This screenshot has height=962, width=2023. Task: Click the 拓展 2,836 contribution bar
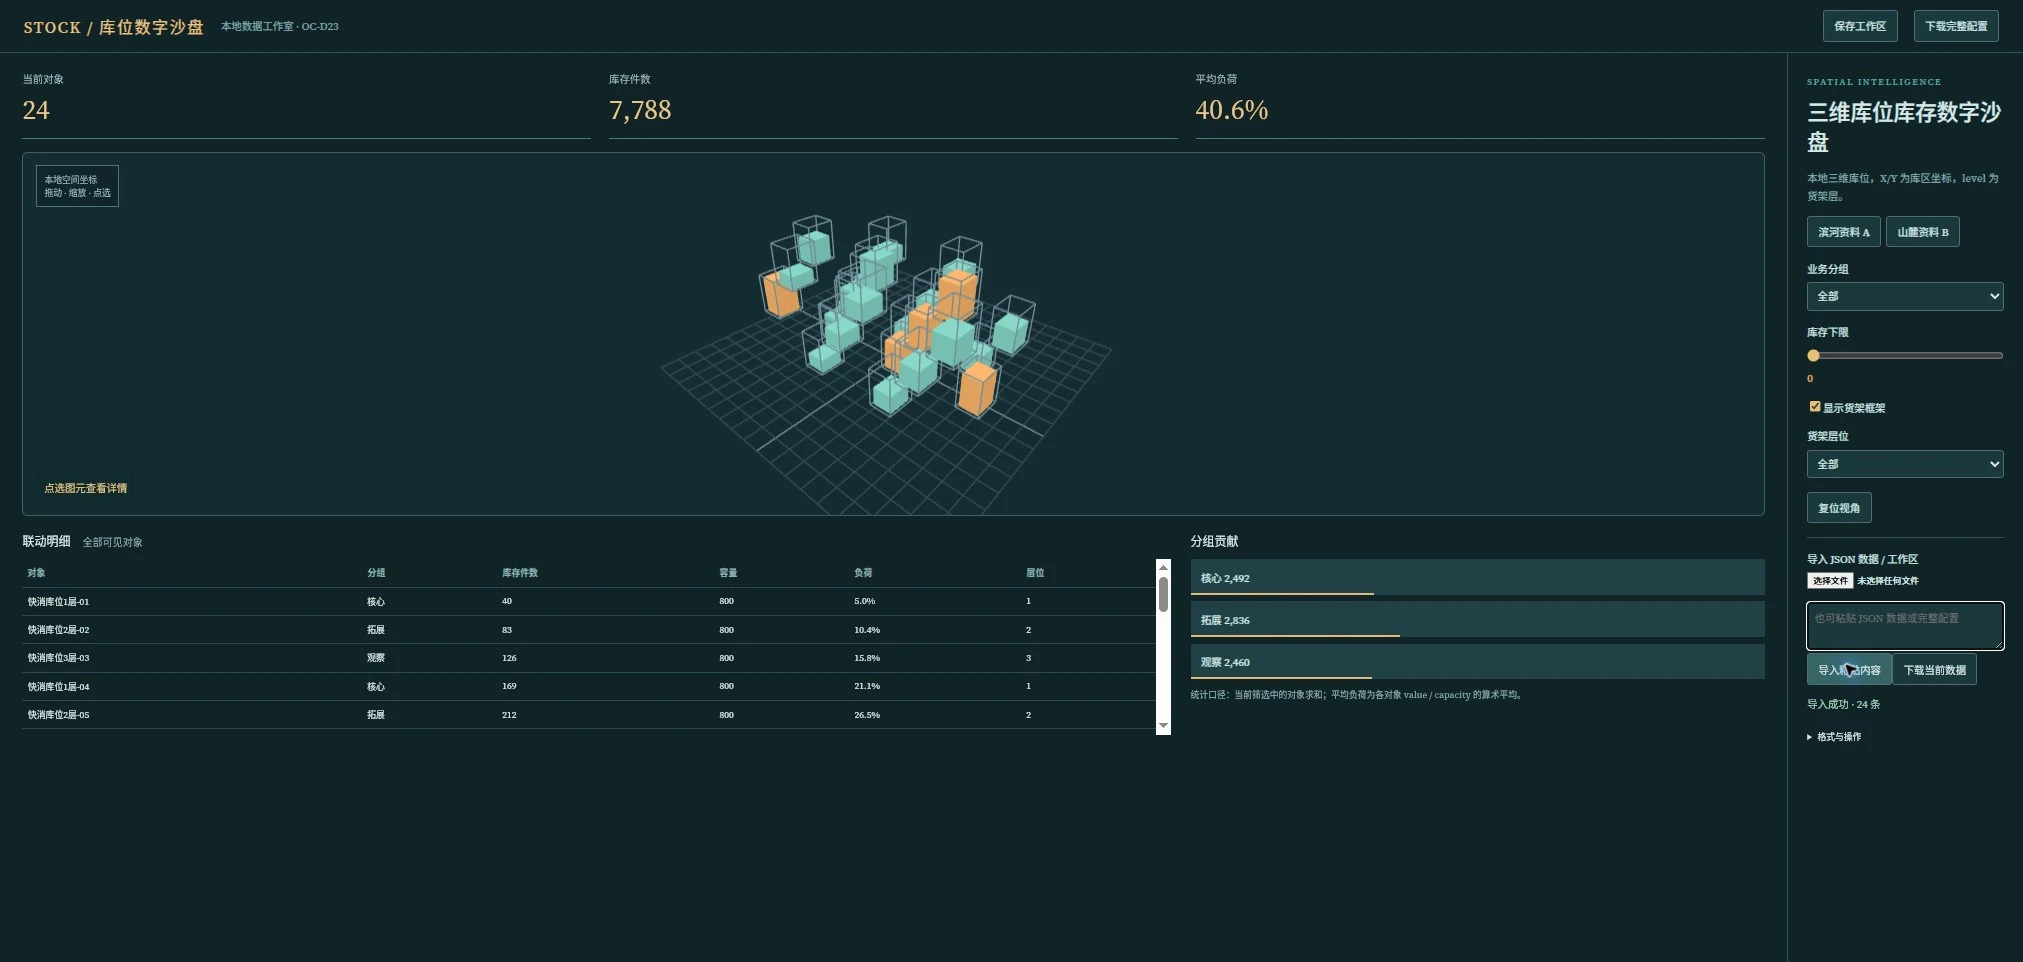point(1477,620)
